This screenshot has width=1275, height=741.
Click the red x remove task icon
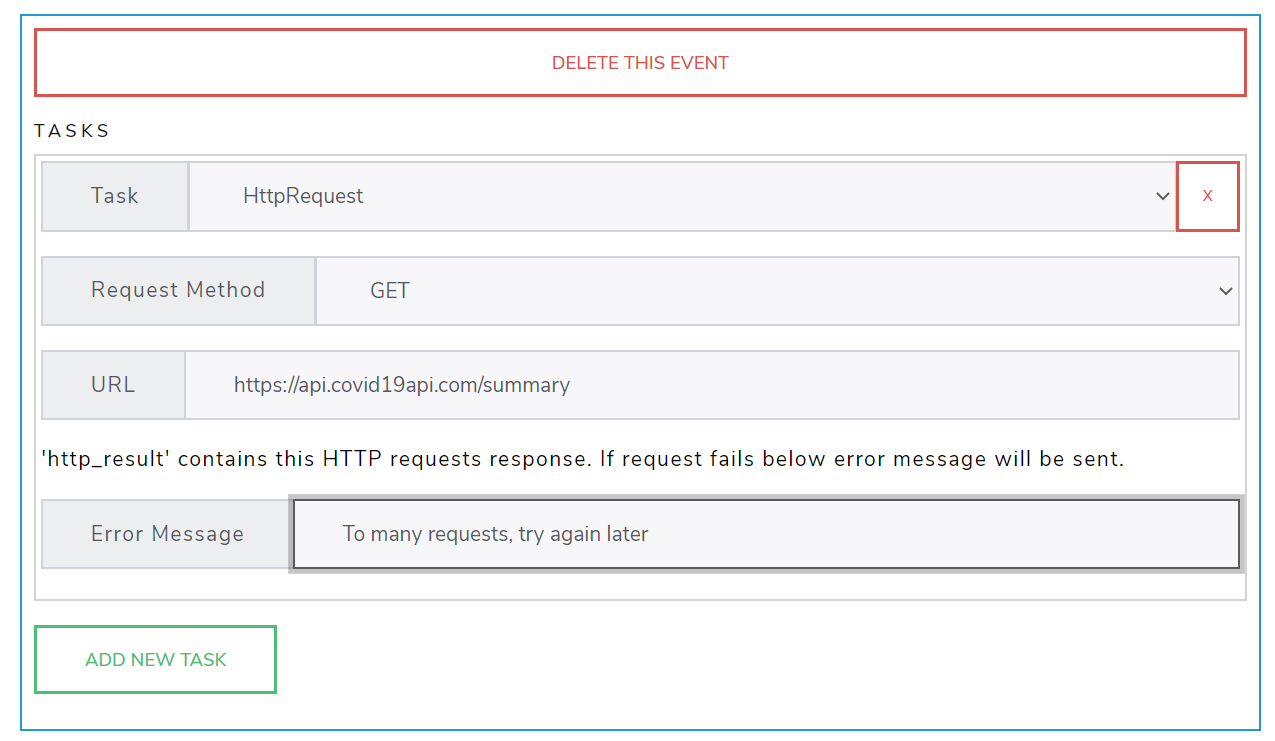tap(1207, 196)
